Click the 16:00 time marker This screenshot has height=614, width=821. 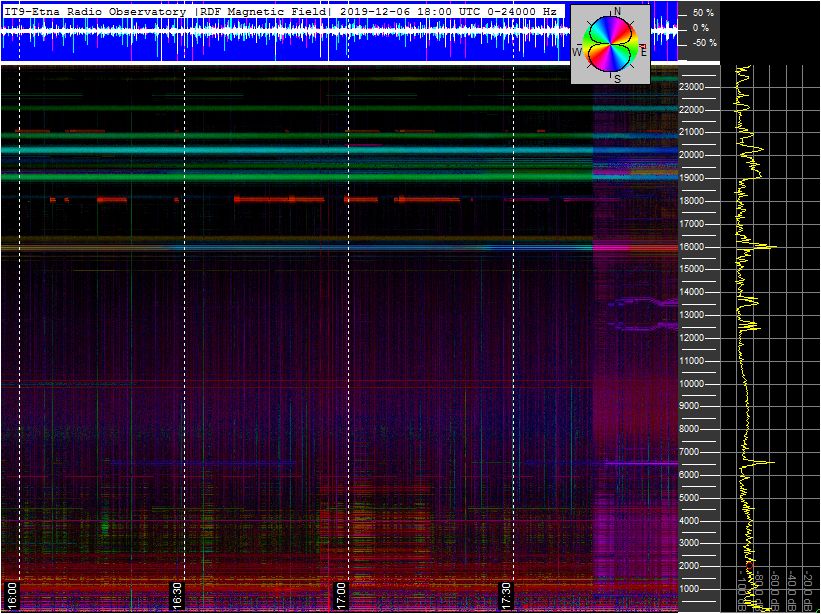point(12,595)
